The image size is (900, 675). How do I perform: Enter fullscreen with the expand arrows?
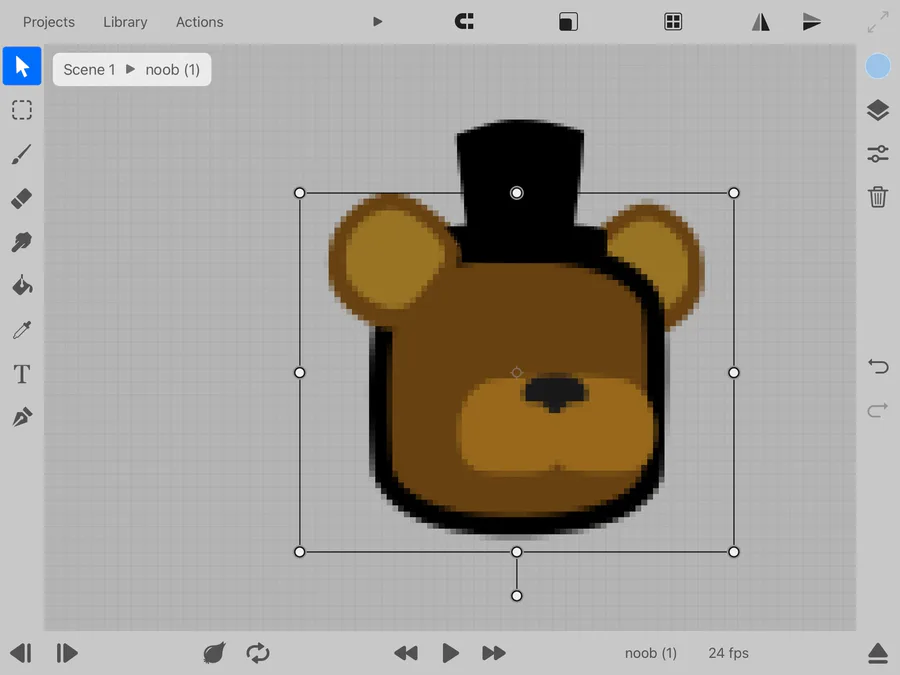[878, 22]
